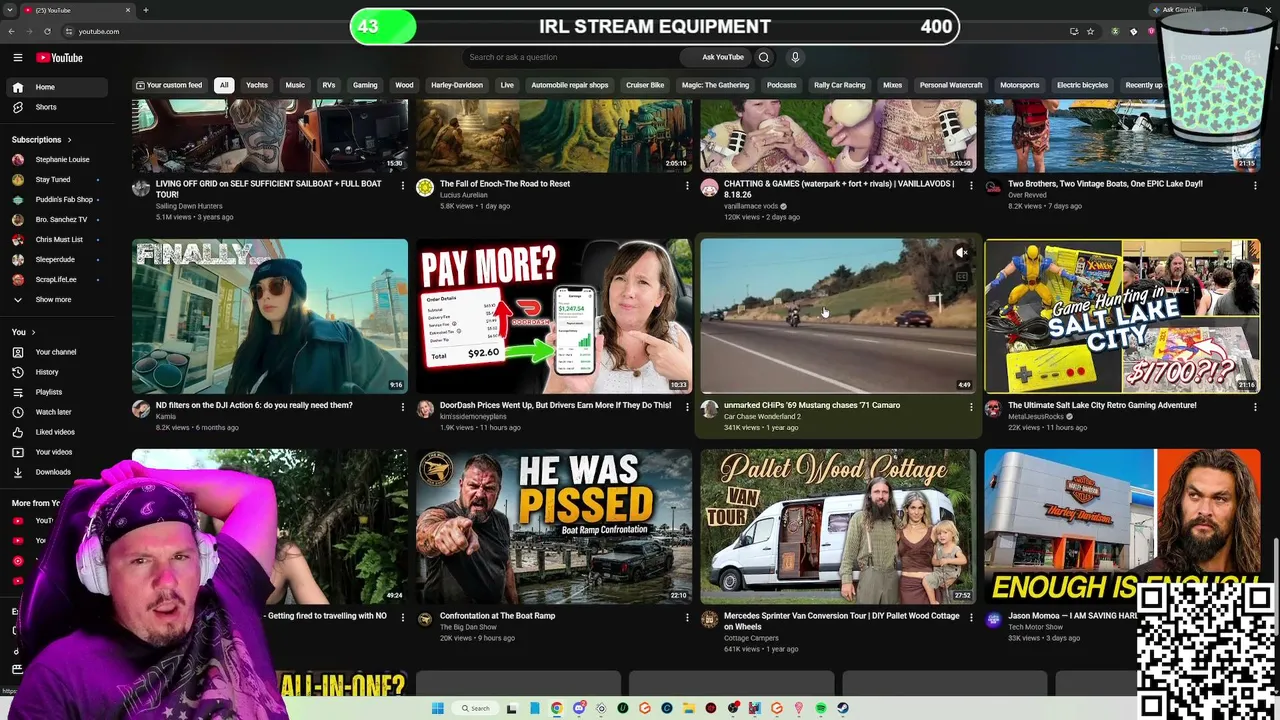
Task: Expand the Subscriptions section header
Action: (x=41, y=140)
